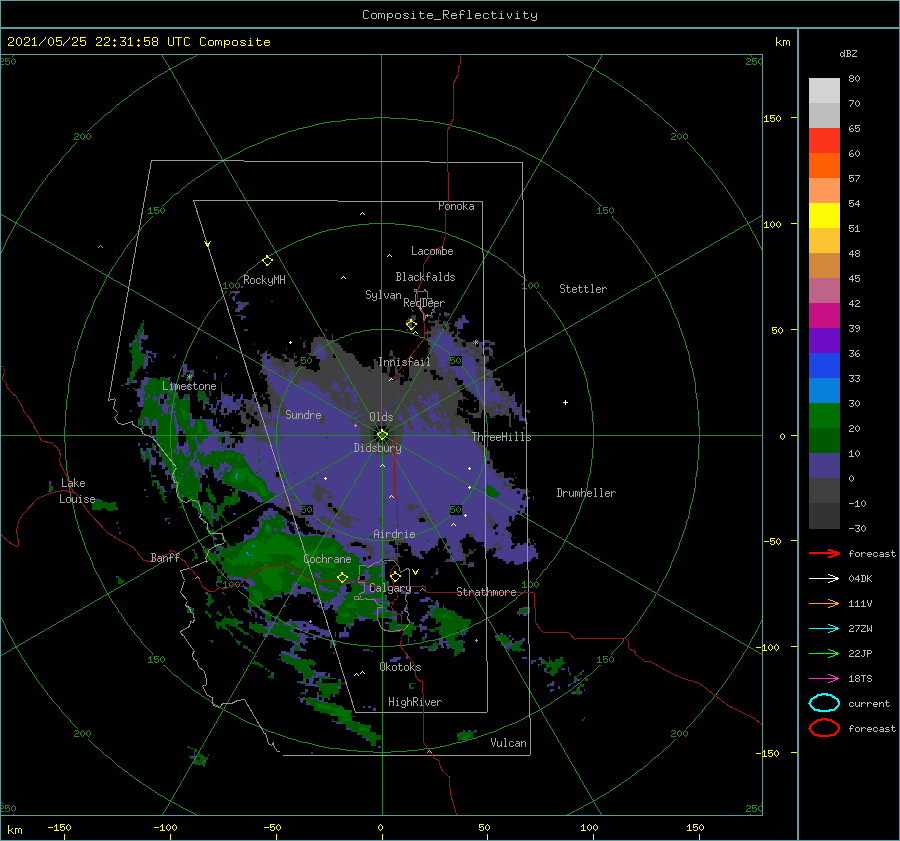Click the Composite_Reflectivity title text
Image resolution: width=900 pixels, height=841 pixels.
point(450,15)
